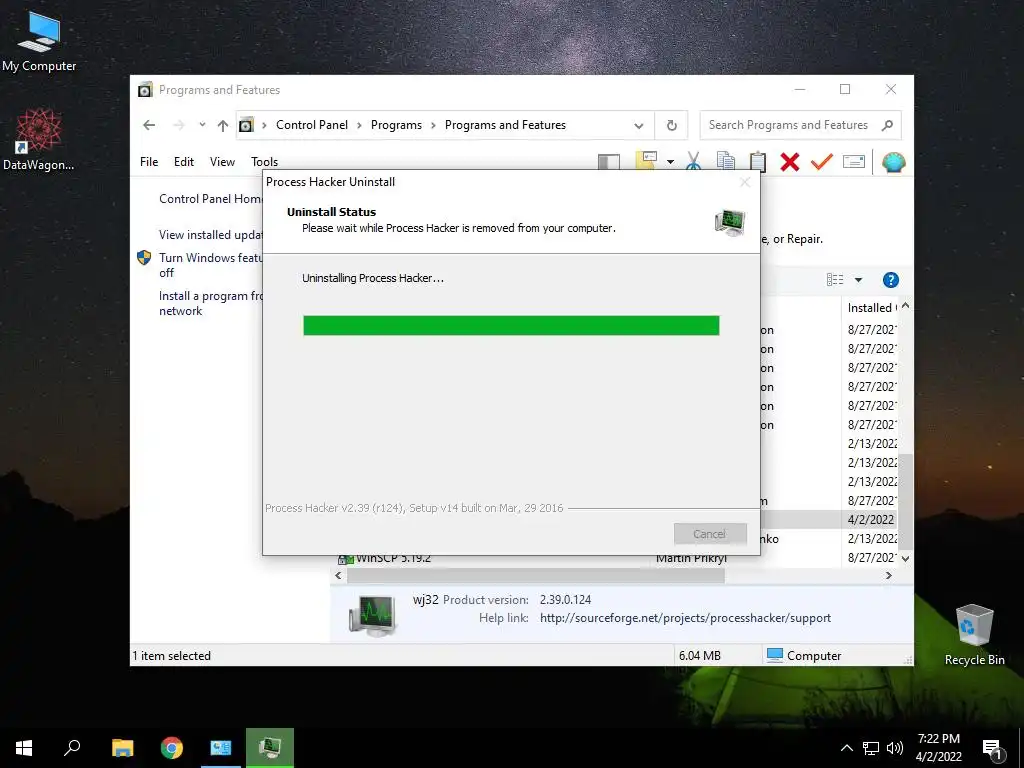Open Turn Windows features on or off
1024x768 pixels.
[x=210, y=265]
